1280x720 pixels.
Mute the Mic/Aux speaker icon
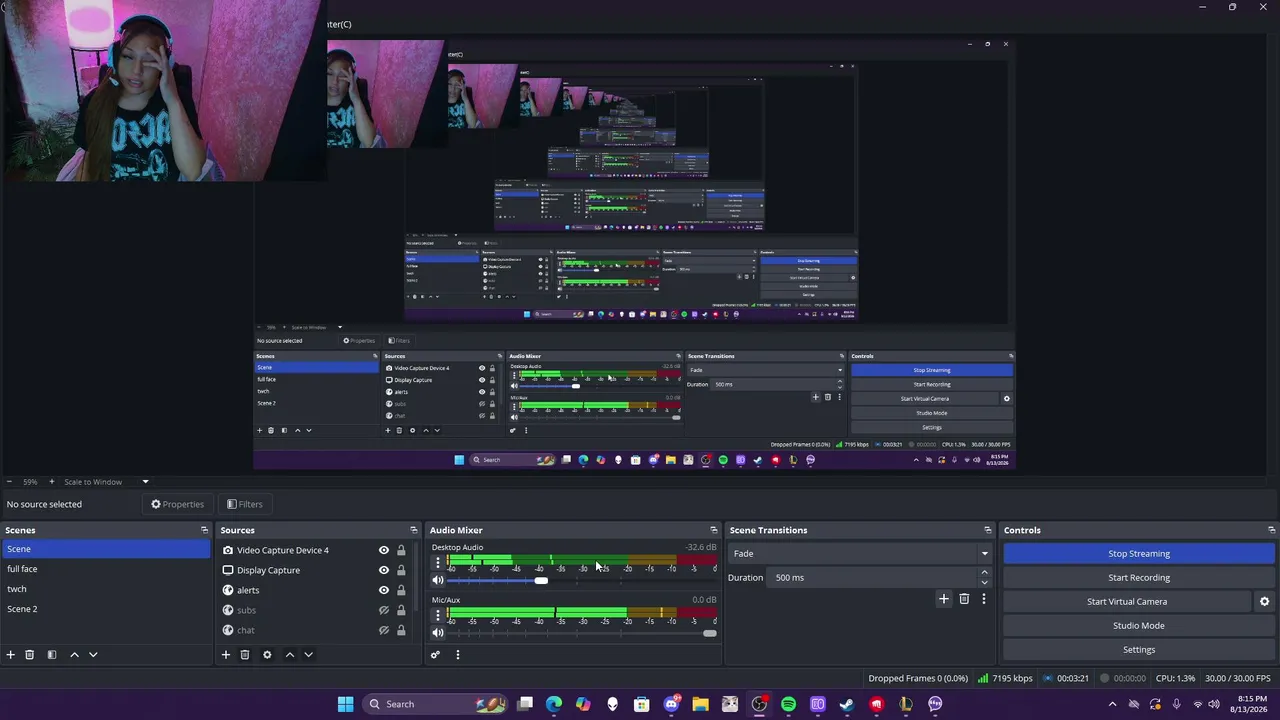[437, 633]
